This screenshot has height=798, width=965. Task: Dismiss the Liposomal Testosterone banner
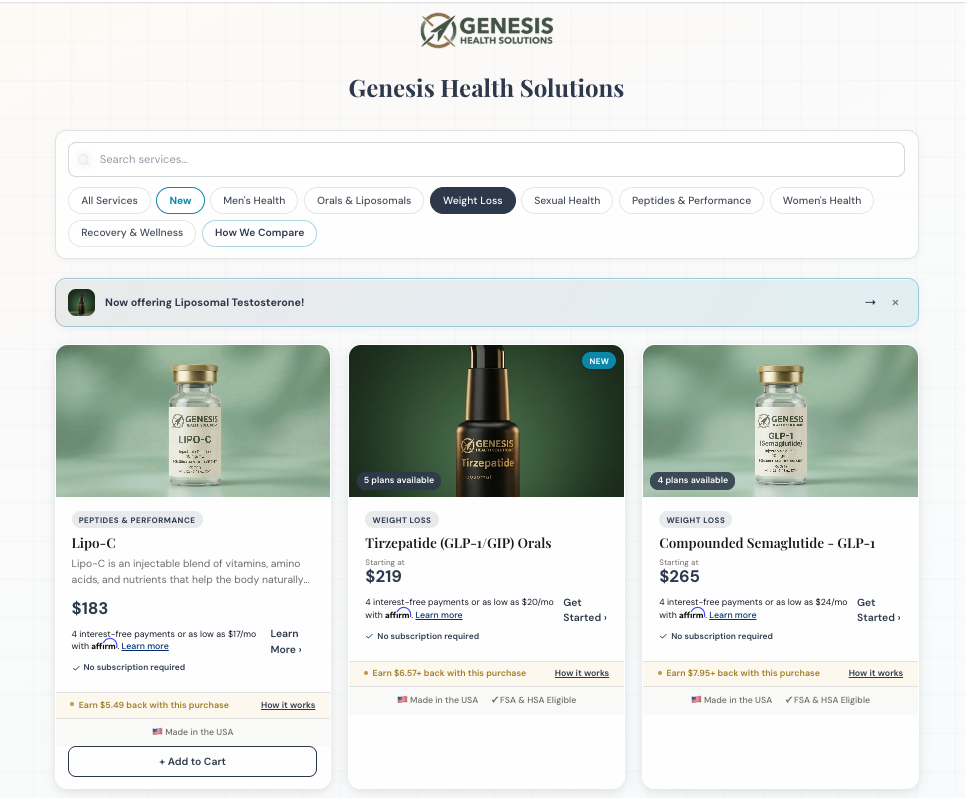(x=895, y=302)
